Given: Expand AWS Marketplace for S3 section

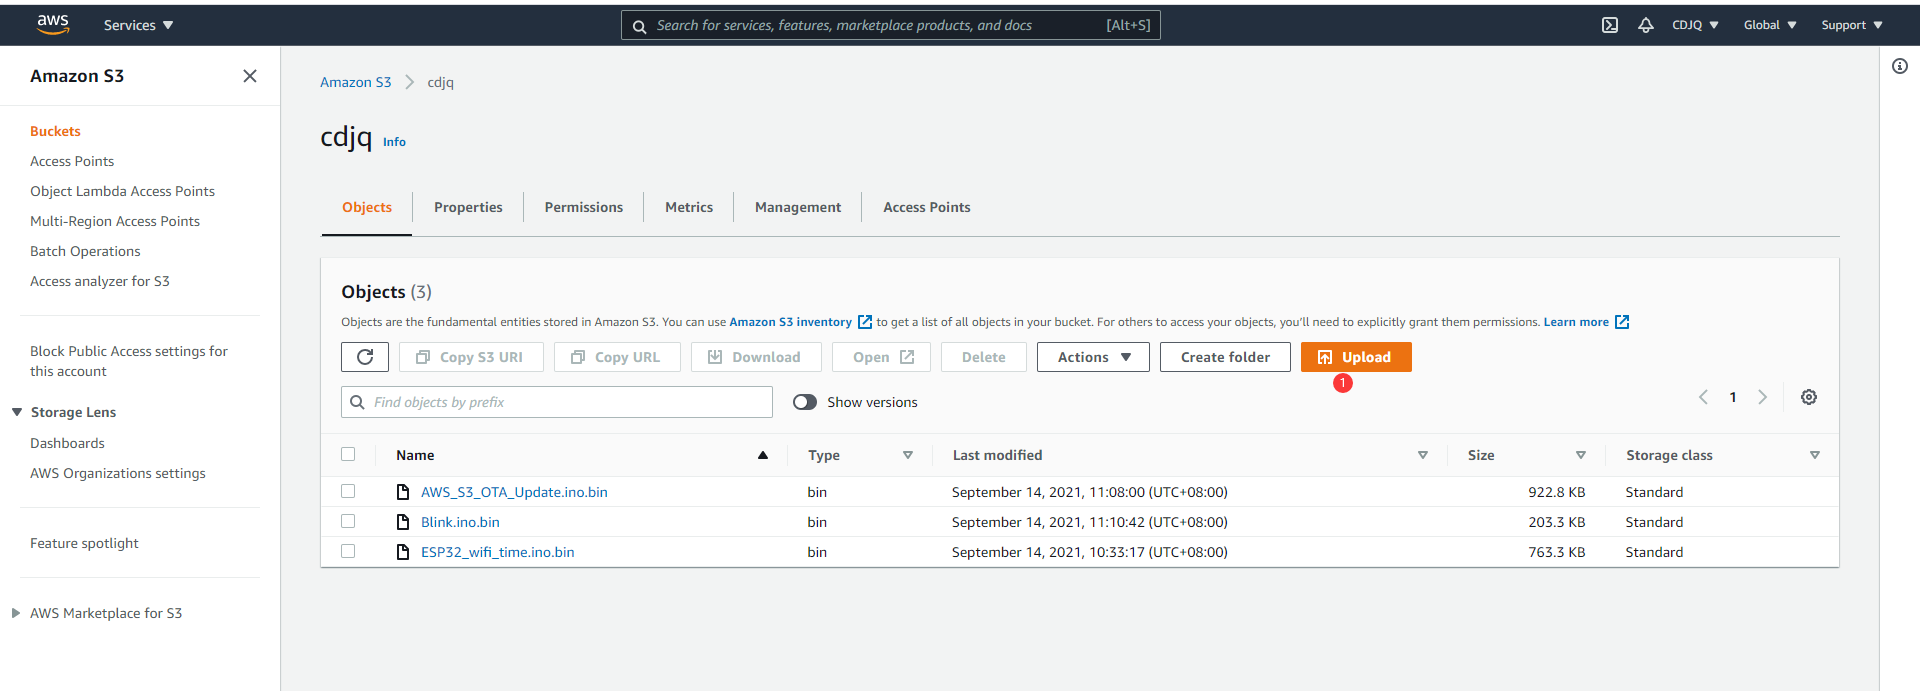Looking at the screenshot, I should point(16,613).
